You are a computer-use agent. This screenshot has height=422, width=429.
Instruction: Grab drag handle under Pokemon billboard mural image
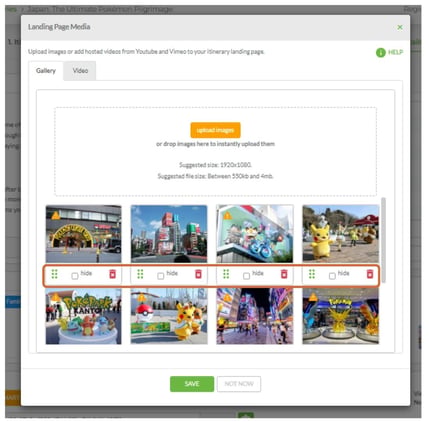(x=226, y=274)
